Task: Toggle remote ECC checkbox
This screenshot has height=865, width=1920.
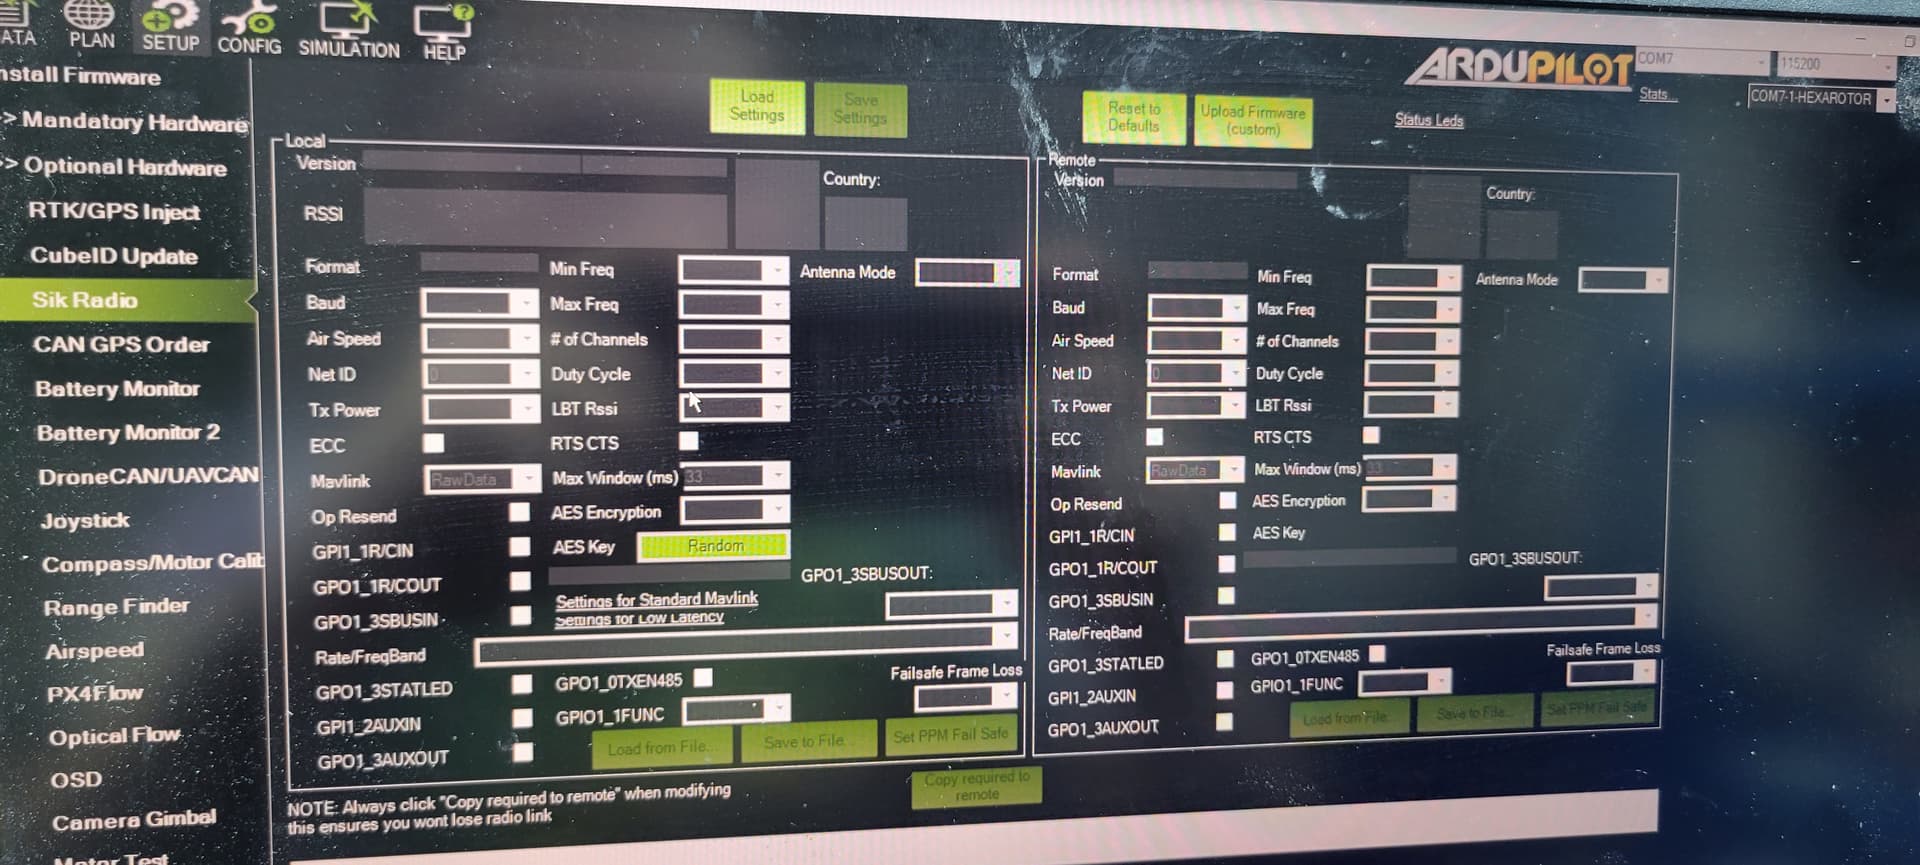Action: (1154, 436)
